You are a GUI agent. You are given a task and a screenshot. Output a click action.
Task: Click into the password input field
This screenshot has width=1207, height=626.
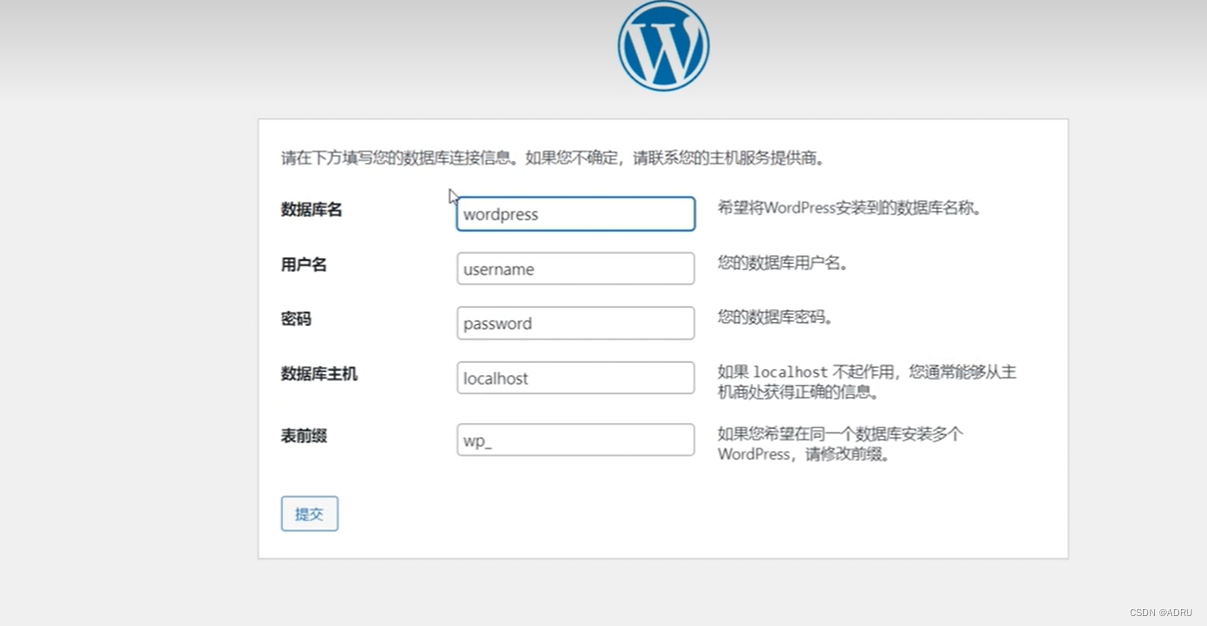(x=576, y=323)
